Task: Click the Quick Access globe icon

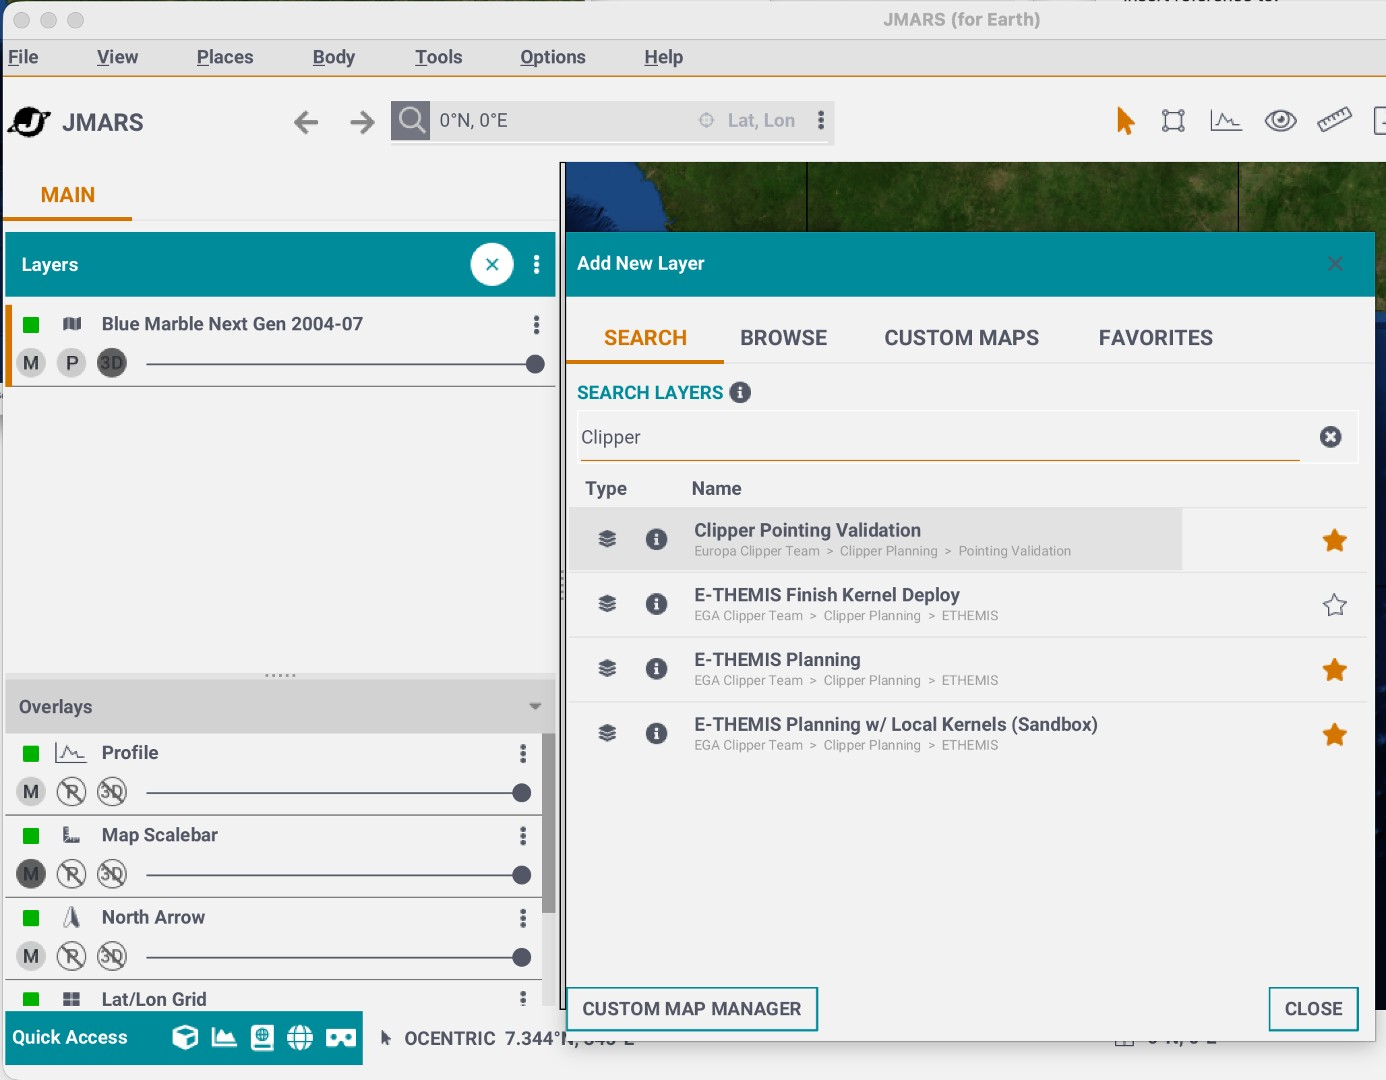Action: 300,1037
